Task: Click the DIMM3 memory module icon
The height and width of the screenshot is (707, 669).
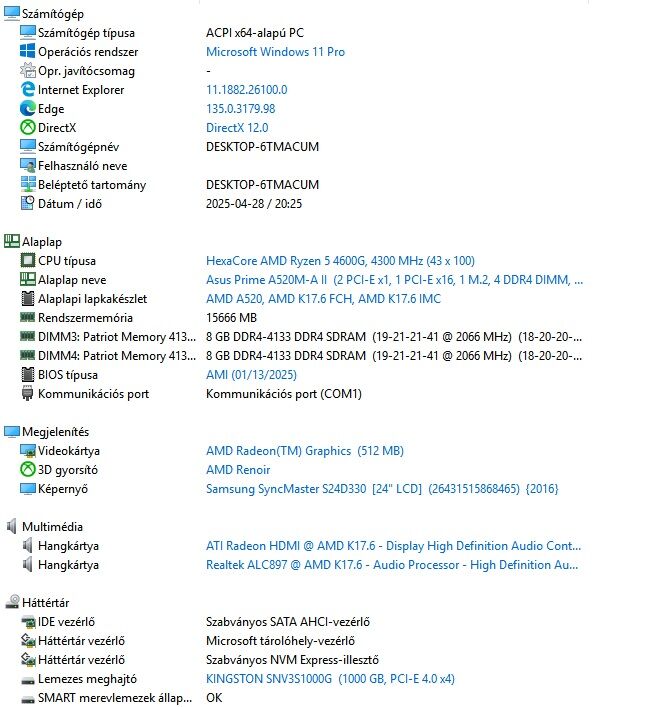Action: coord(27,336)
